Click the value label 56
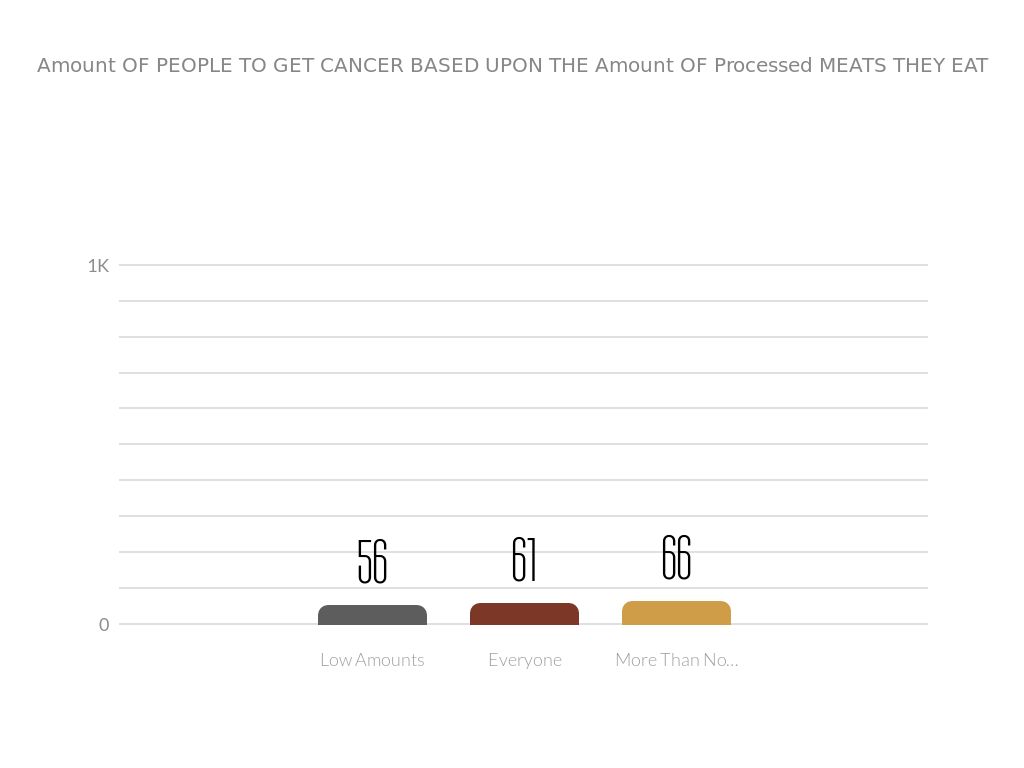Image resolution: width=1024 pixels, height=768 pixels. tap(372, 562)
